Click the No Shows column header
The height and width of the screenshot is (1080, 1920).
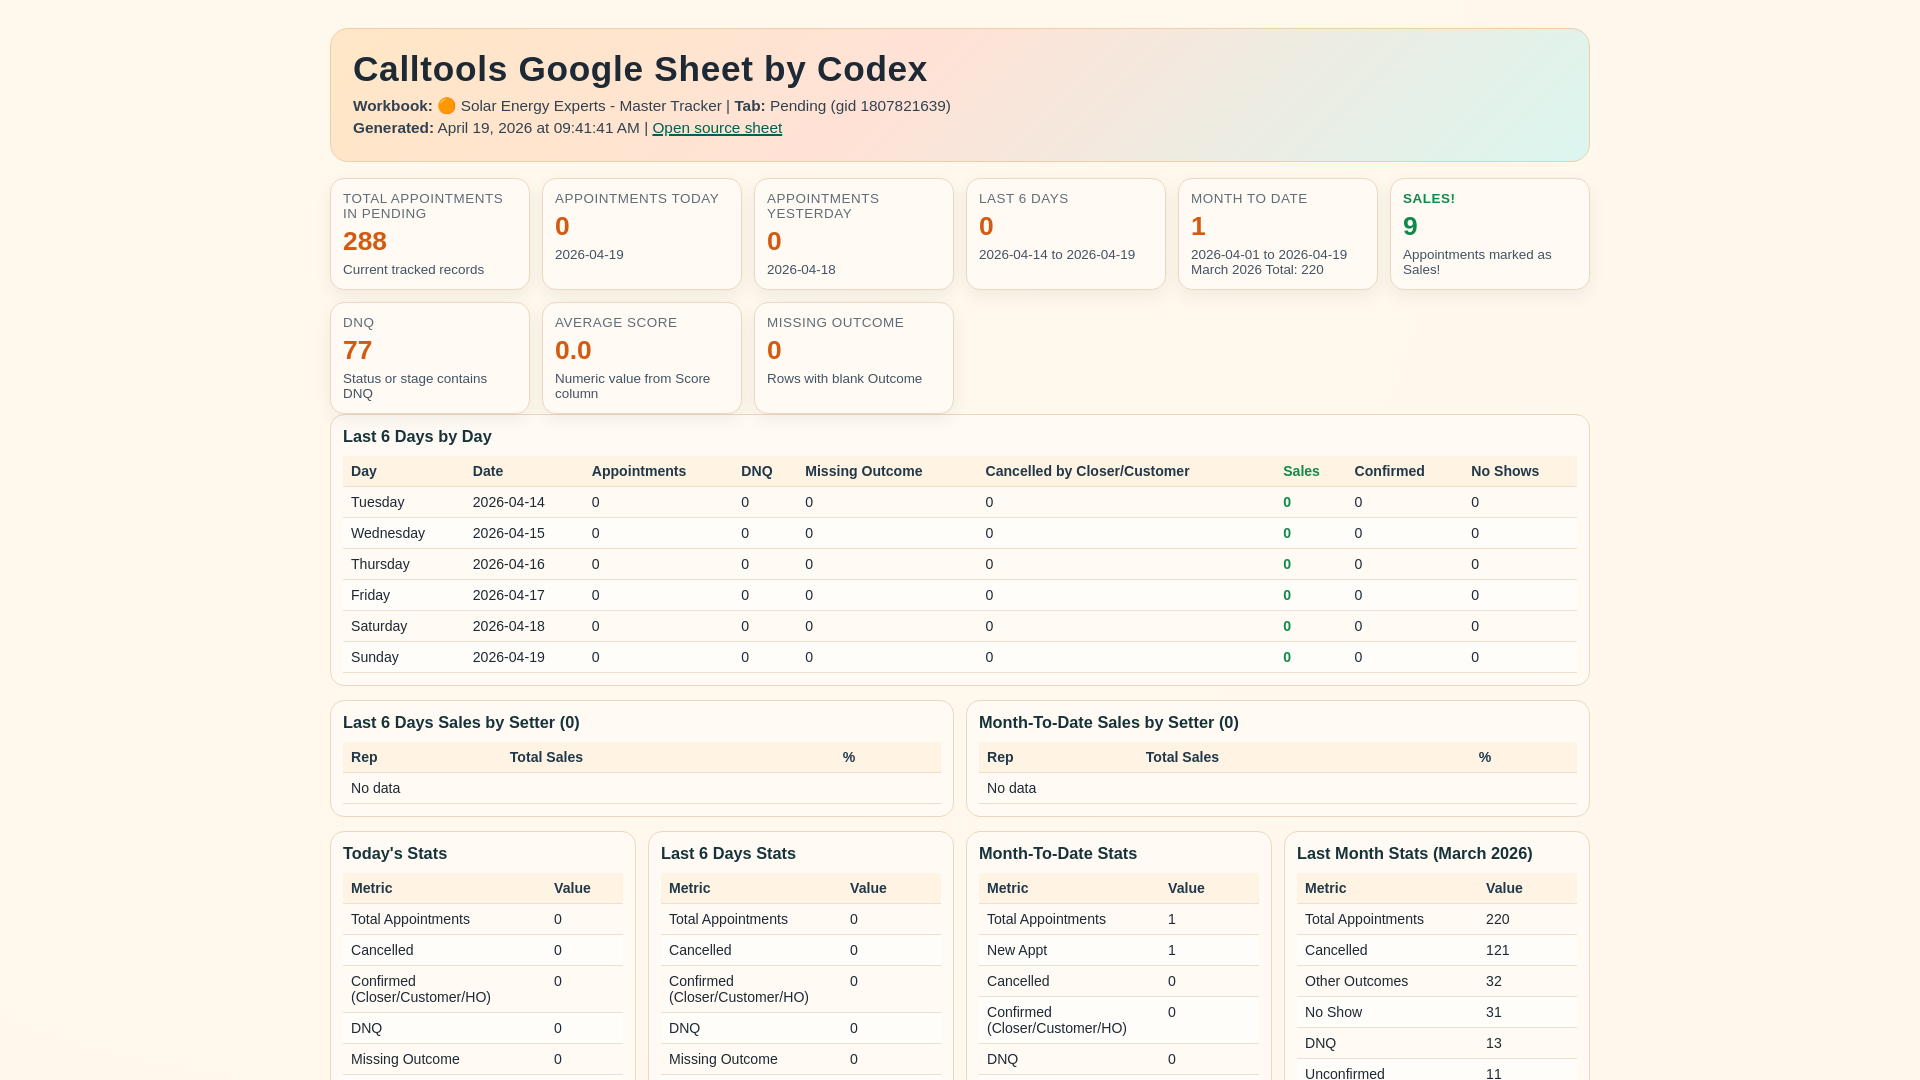coord(1505,471)
